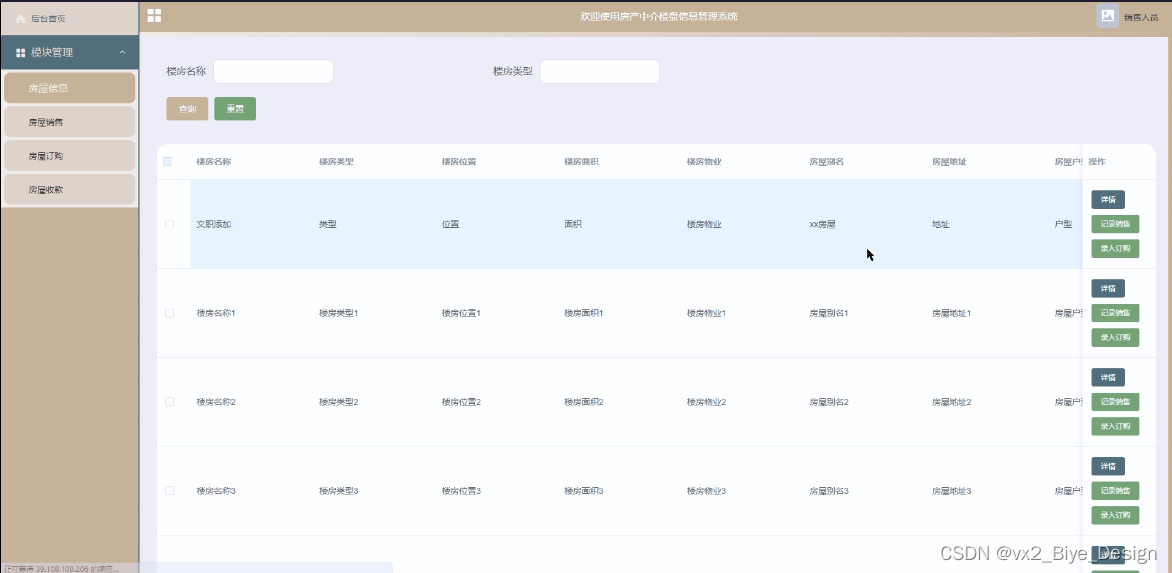Click the 房屋地址 column header

(x=949, y=161)
